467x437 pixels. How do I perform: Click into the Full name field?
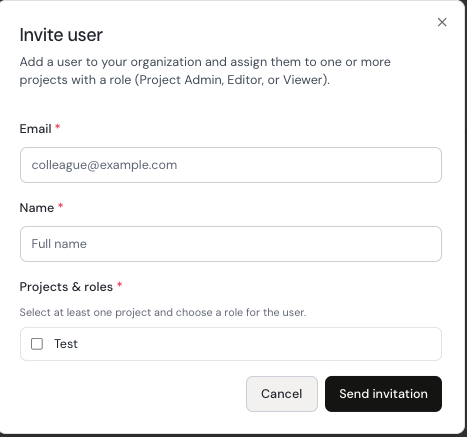point(231,244)
